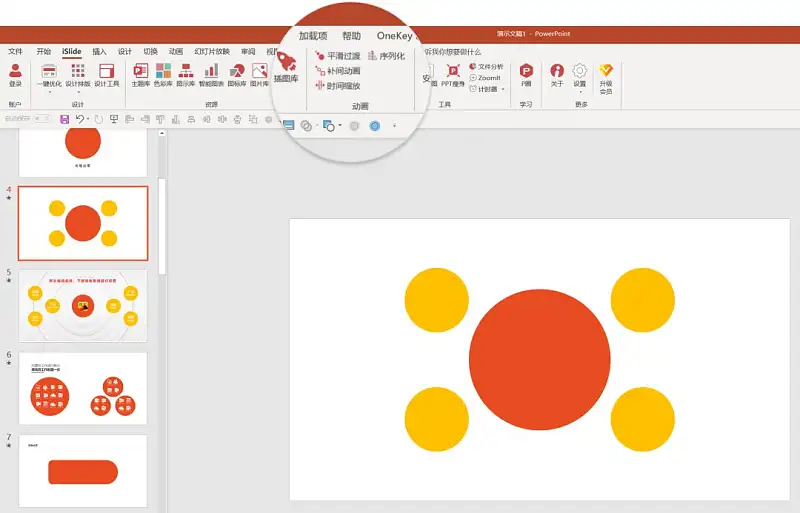The width and height of the screenshot is (800, 513).
Task: Select slide 6 thumbnail in the panel
Action: point(83,388)
